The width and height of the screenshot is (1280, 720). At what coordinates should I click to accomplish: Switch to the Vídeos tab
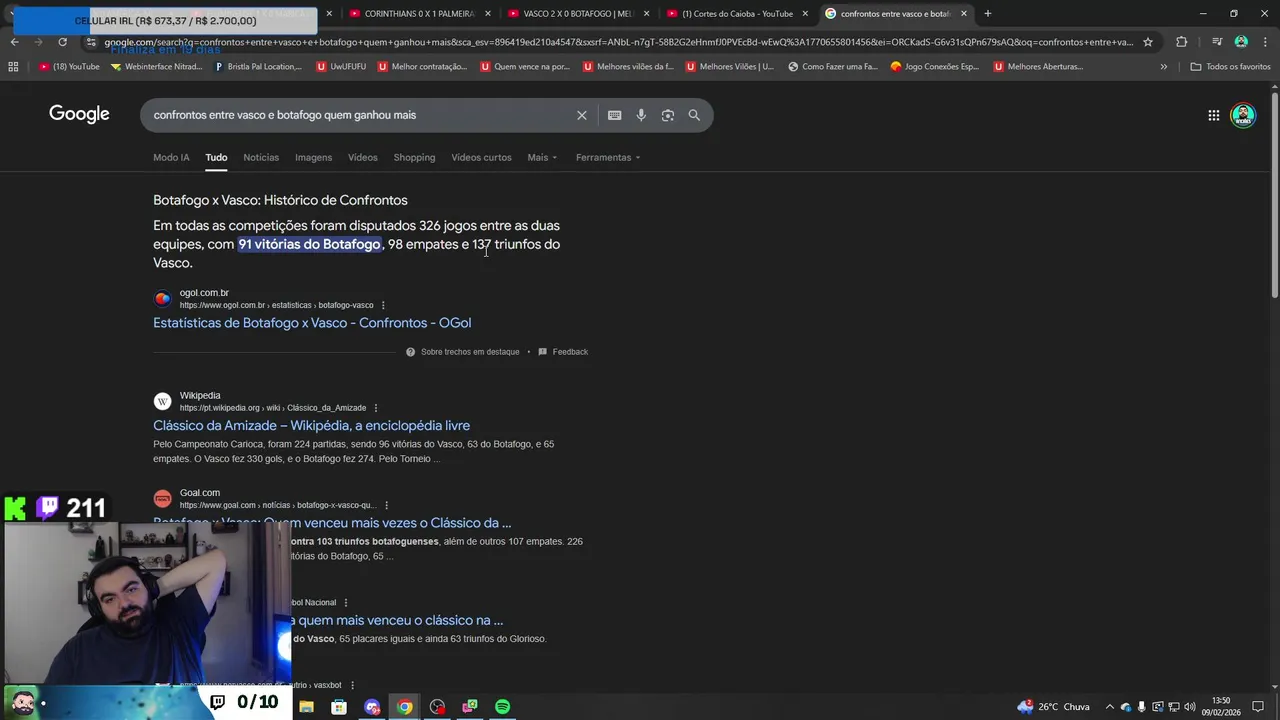[x=362, y=157]
